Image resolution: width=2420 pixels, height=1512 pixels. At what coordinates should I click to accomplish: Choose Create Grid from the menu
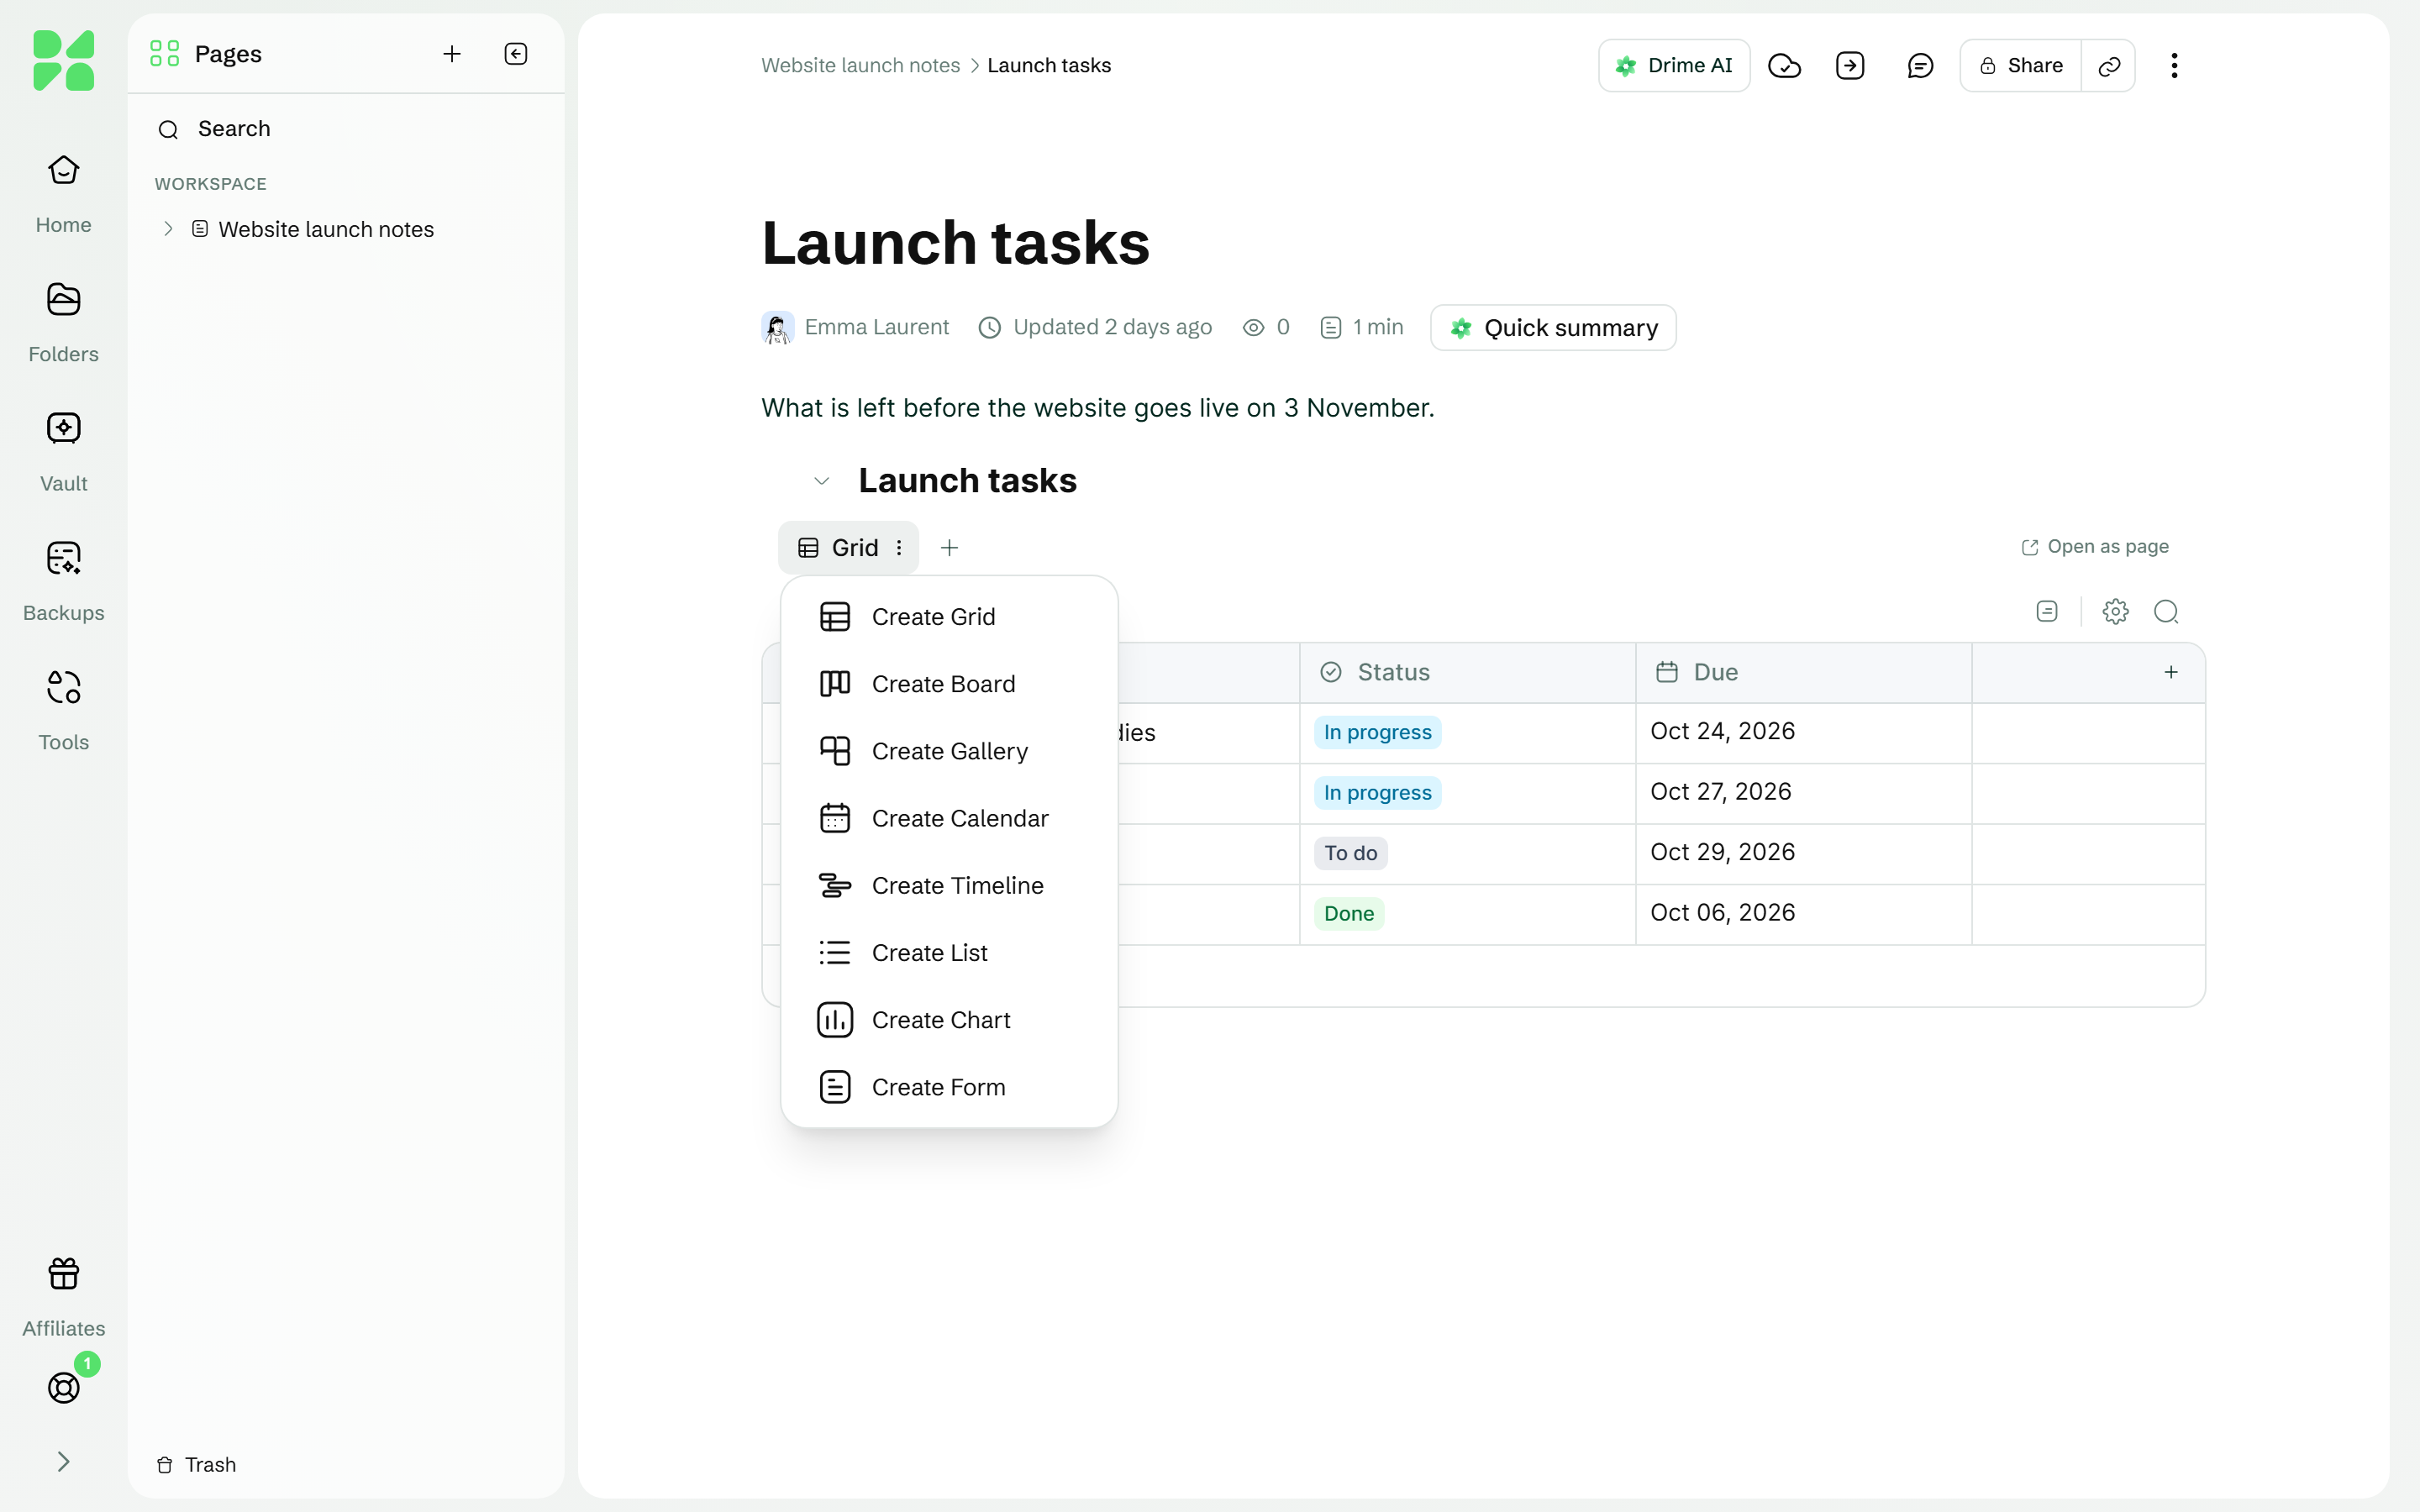click(949, 617)
